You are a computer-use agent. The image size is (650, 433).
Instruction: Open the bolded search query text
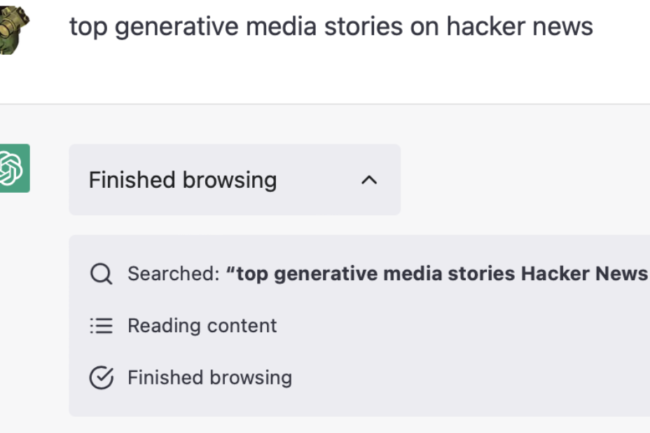pos(437,274)
